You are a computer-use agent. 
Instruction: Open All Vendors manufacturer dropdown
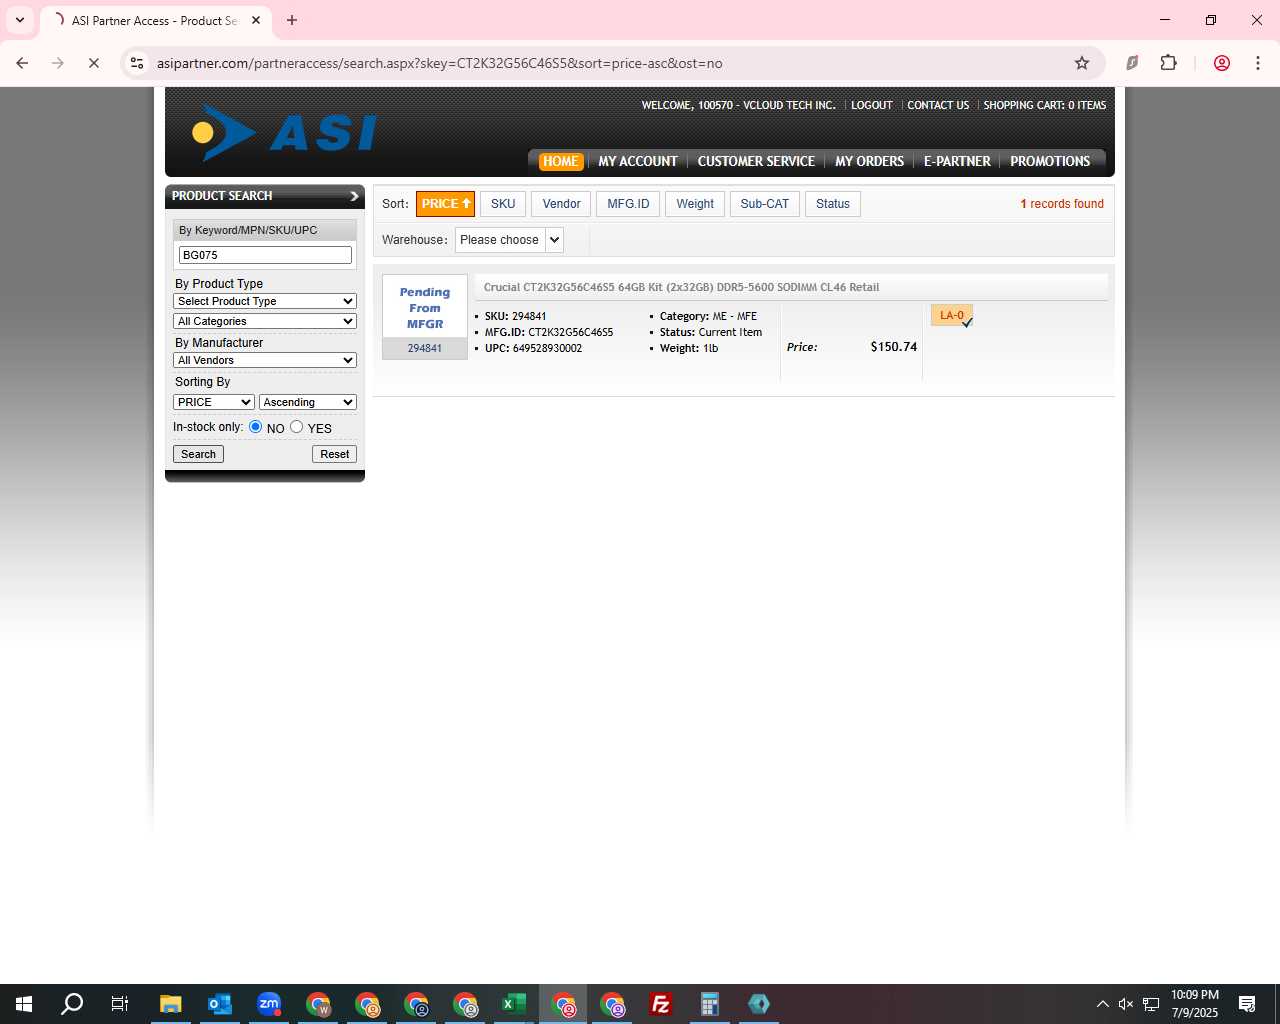pos(265,360)
